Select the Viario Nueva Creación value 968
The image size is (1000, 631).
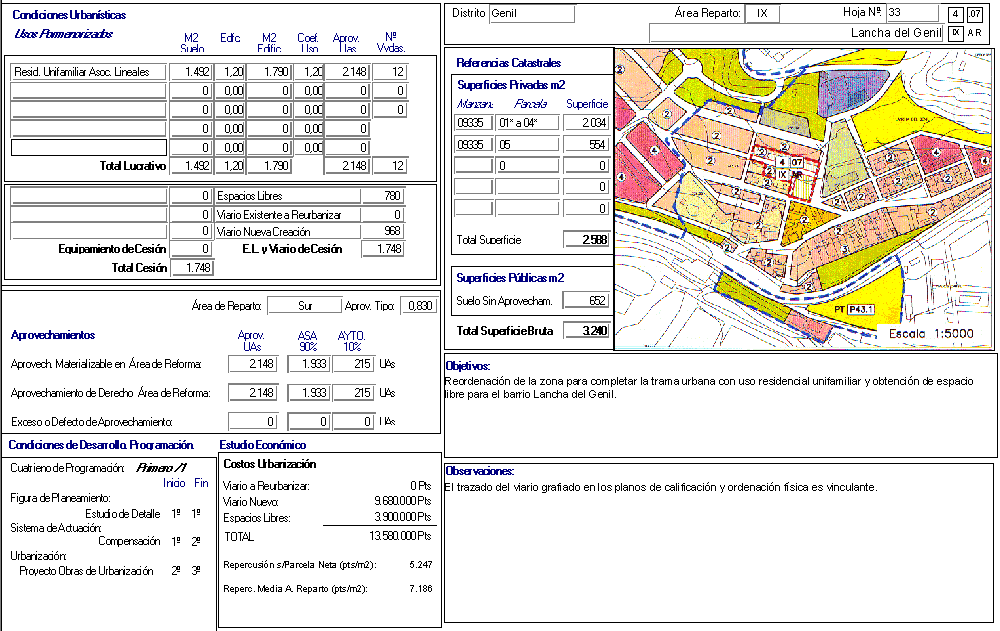pyautogui.click(x=383, y=232)
